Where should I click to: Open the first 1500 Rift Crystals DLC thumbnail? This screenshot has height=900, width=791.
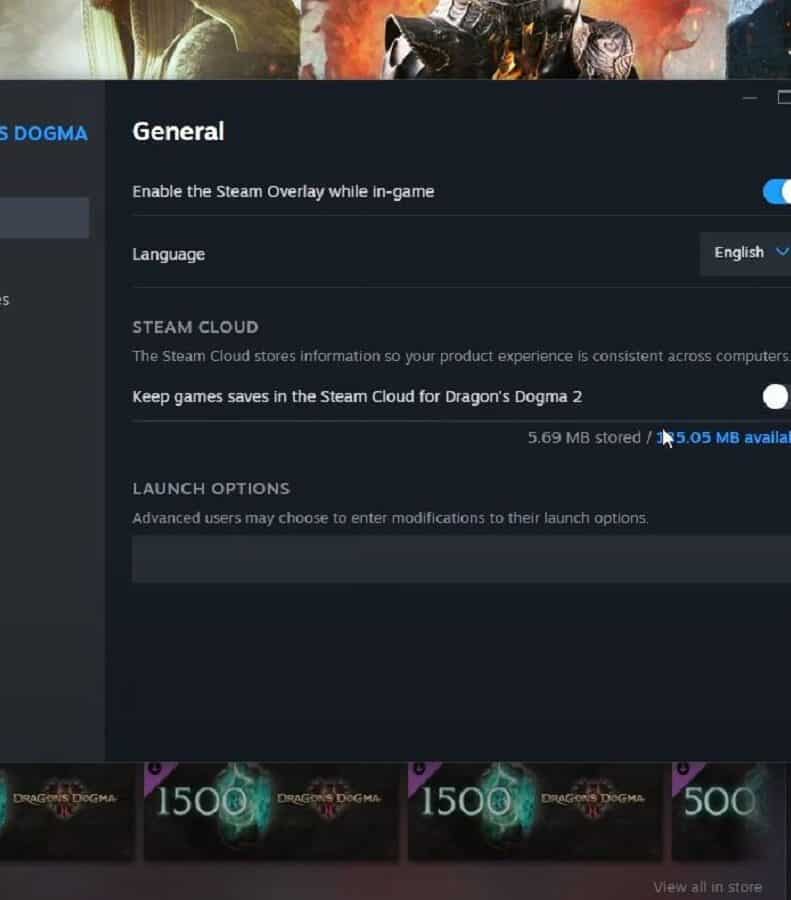click(x=271, y=812)
